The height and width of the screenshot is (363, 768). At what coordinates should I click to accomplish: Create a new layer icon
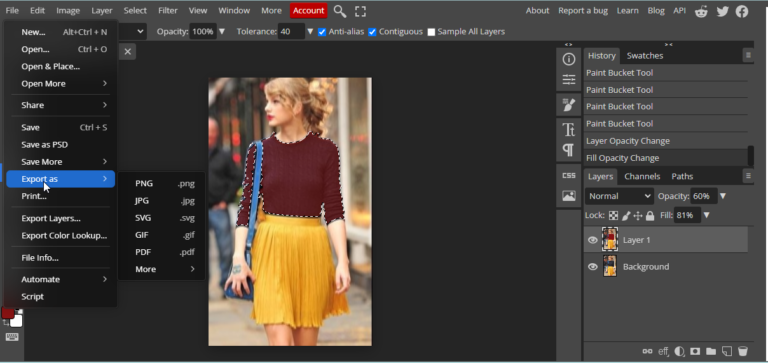pos(727,351)
